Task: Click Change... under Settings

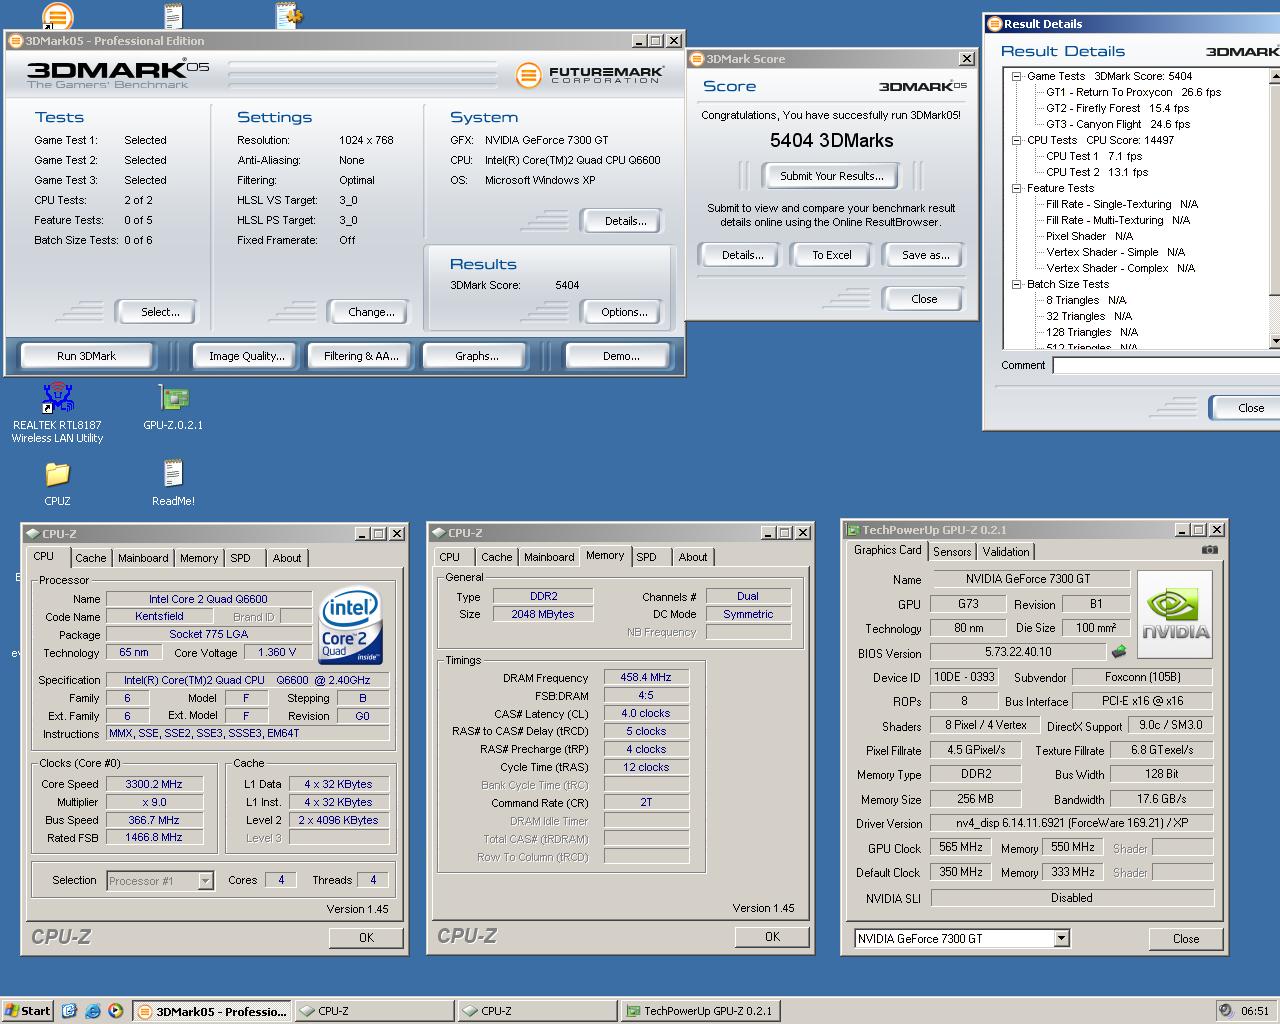Action: (x=371, y=312)
